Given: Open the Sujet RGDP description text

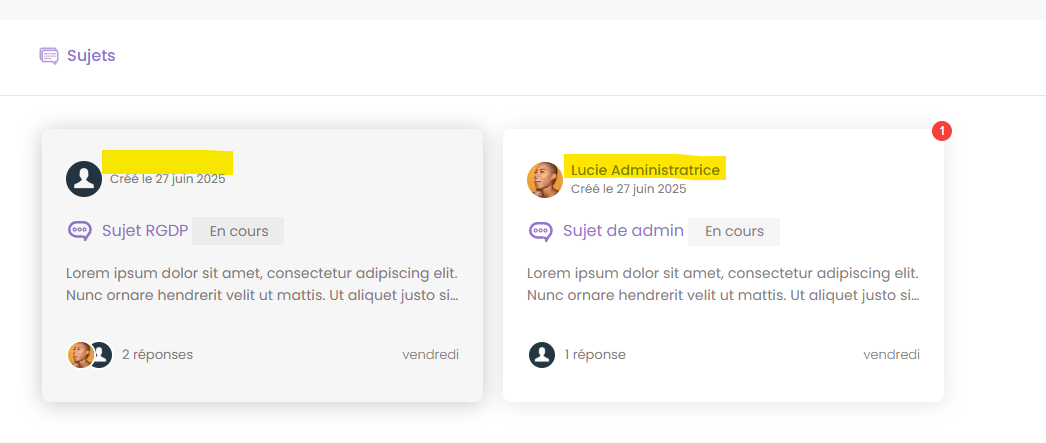Looking at the screenshot, I should click(x=262, y=284).
